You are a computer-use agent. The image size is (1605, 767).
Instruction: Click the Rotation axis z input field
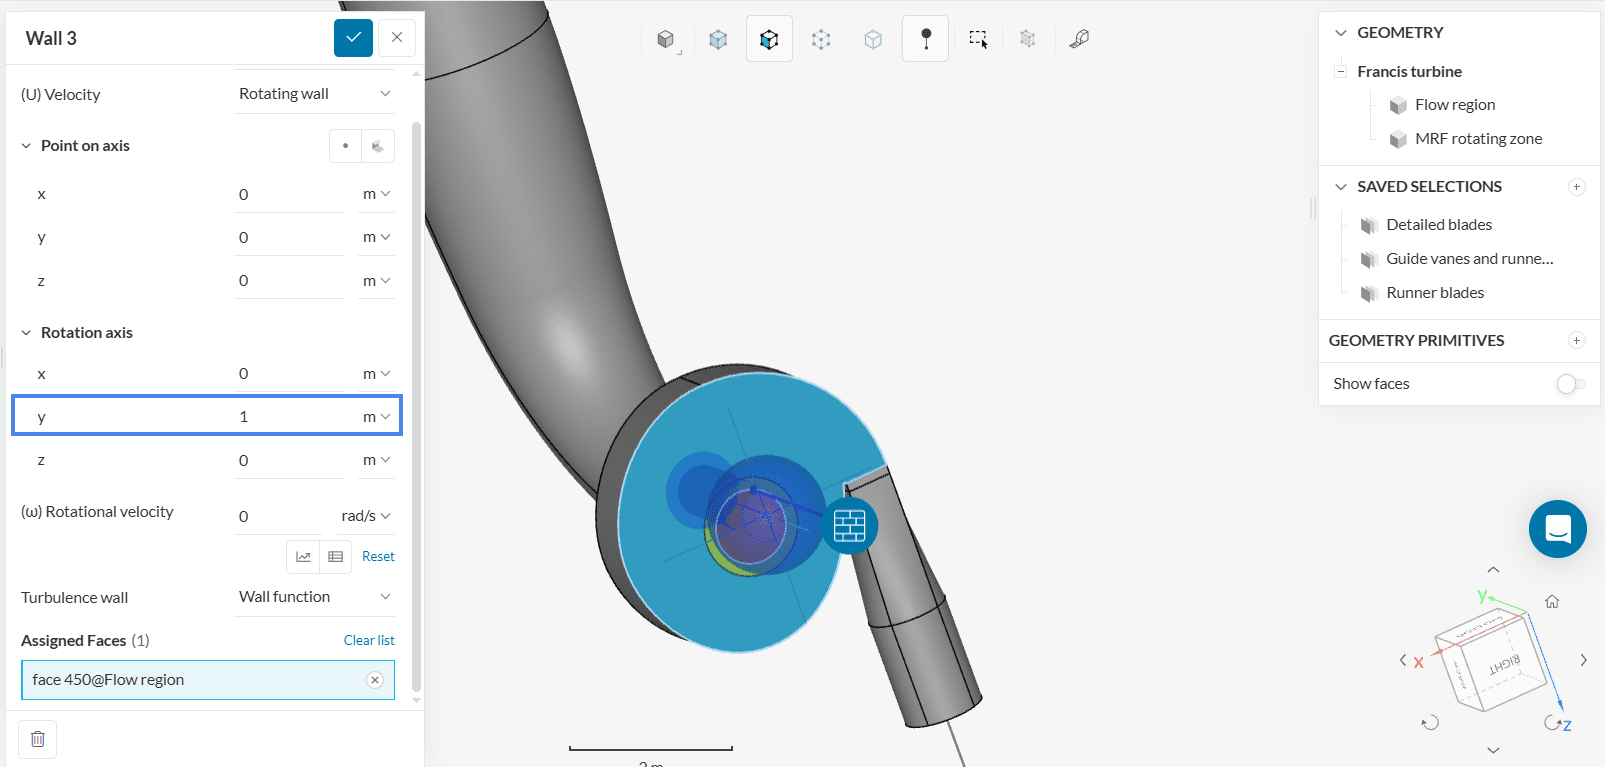click(289, 460)
